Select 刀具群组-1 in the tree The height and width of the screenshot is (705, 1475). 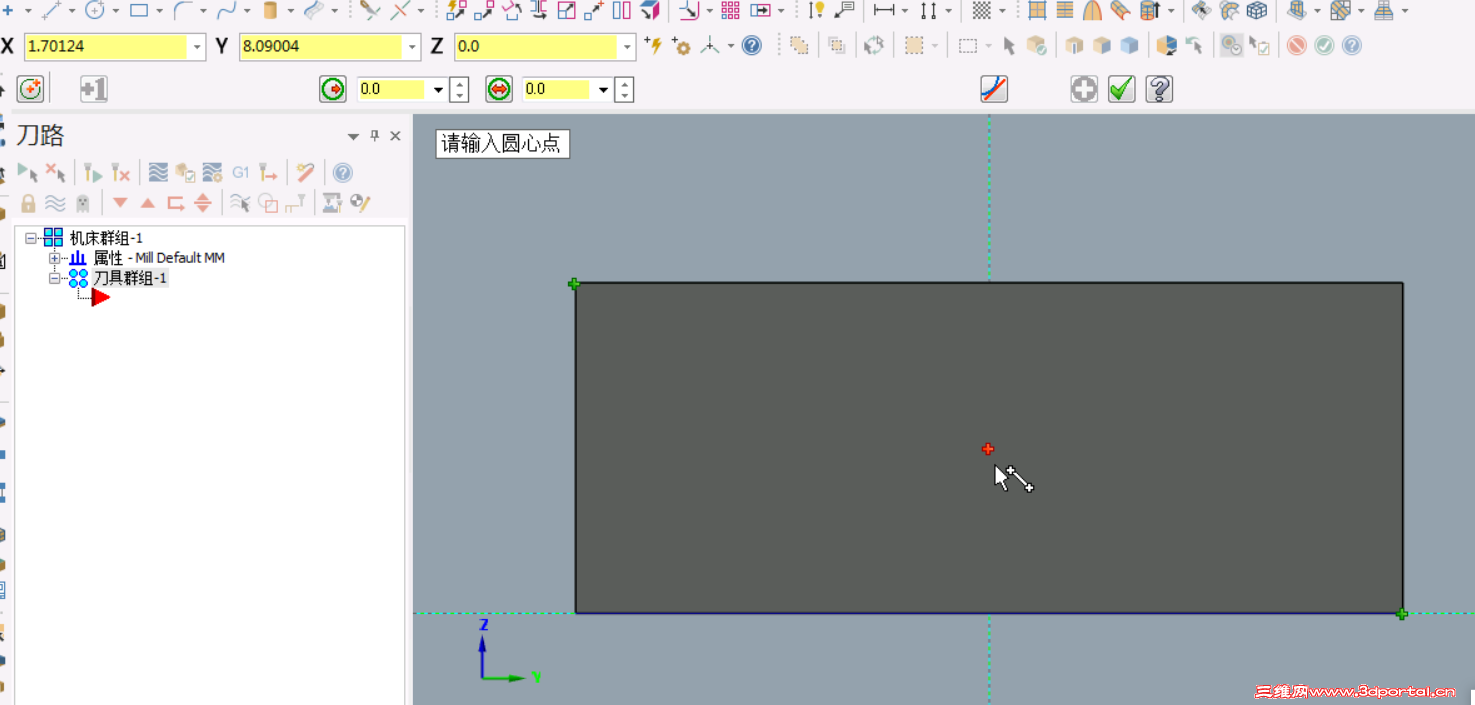tap(130, 278)
